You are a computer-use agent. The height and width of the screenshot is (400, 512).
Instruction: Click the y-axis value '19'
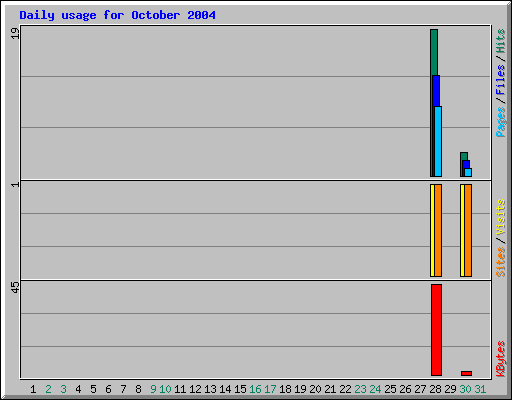pos(15,33)
